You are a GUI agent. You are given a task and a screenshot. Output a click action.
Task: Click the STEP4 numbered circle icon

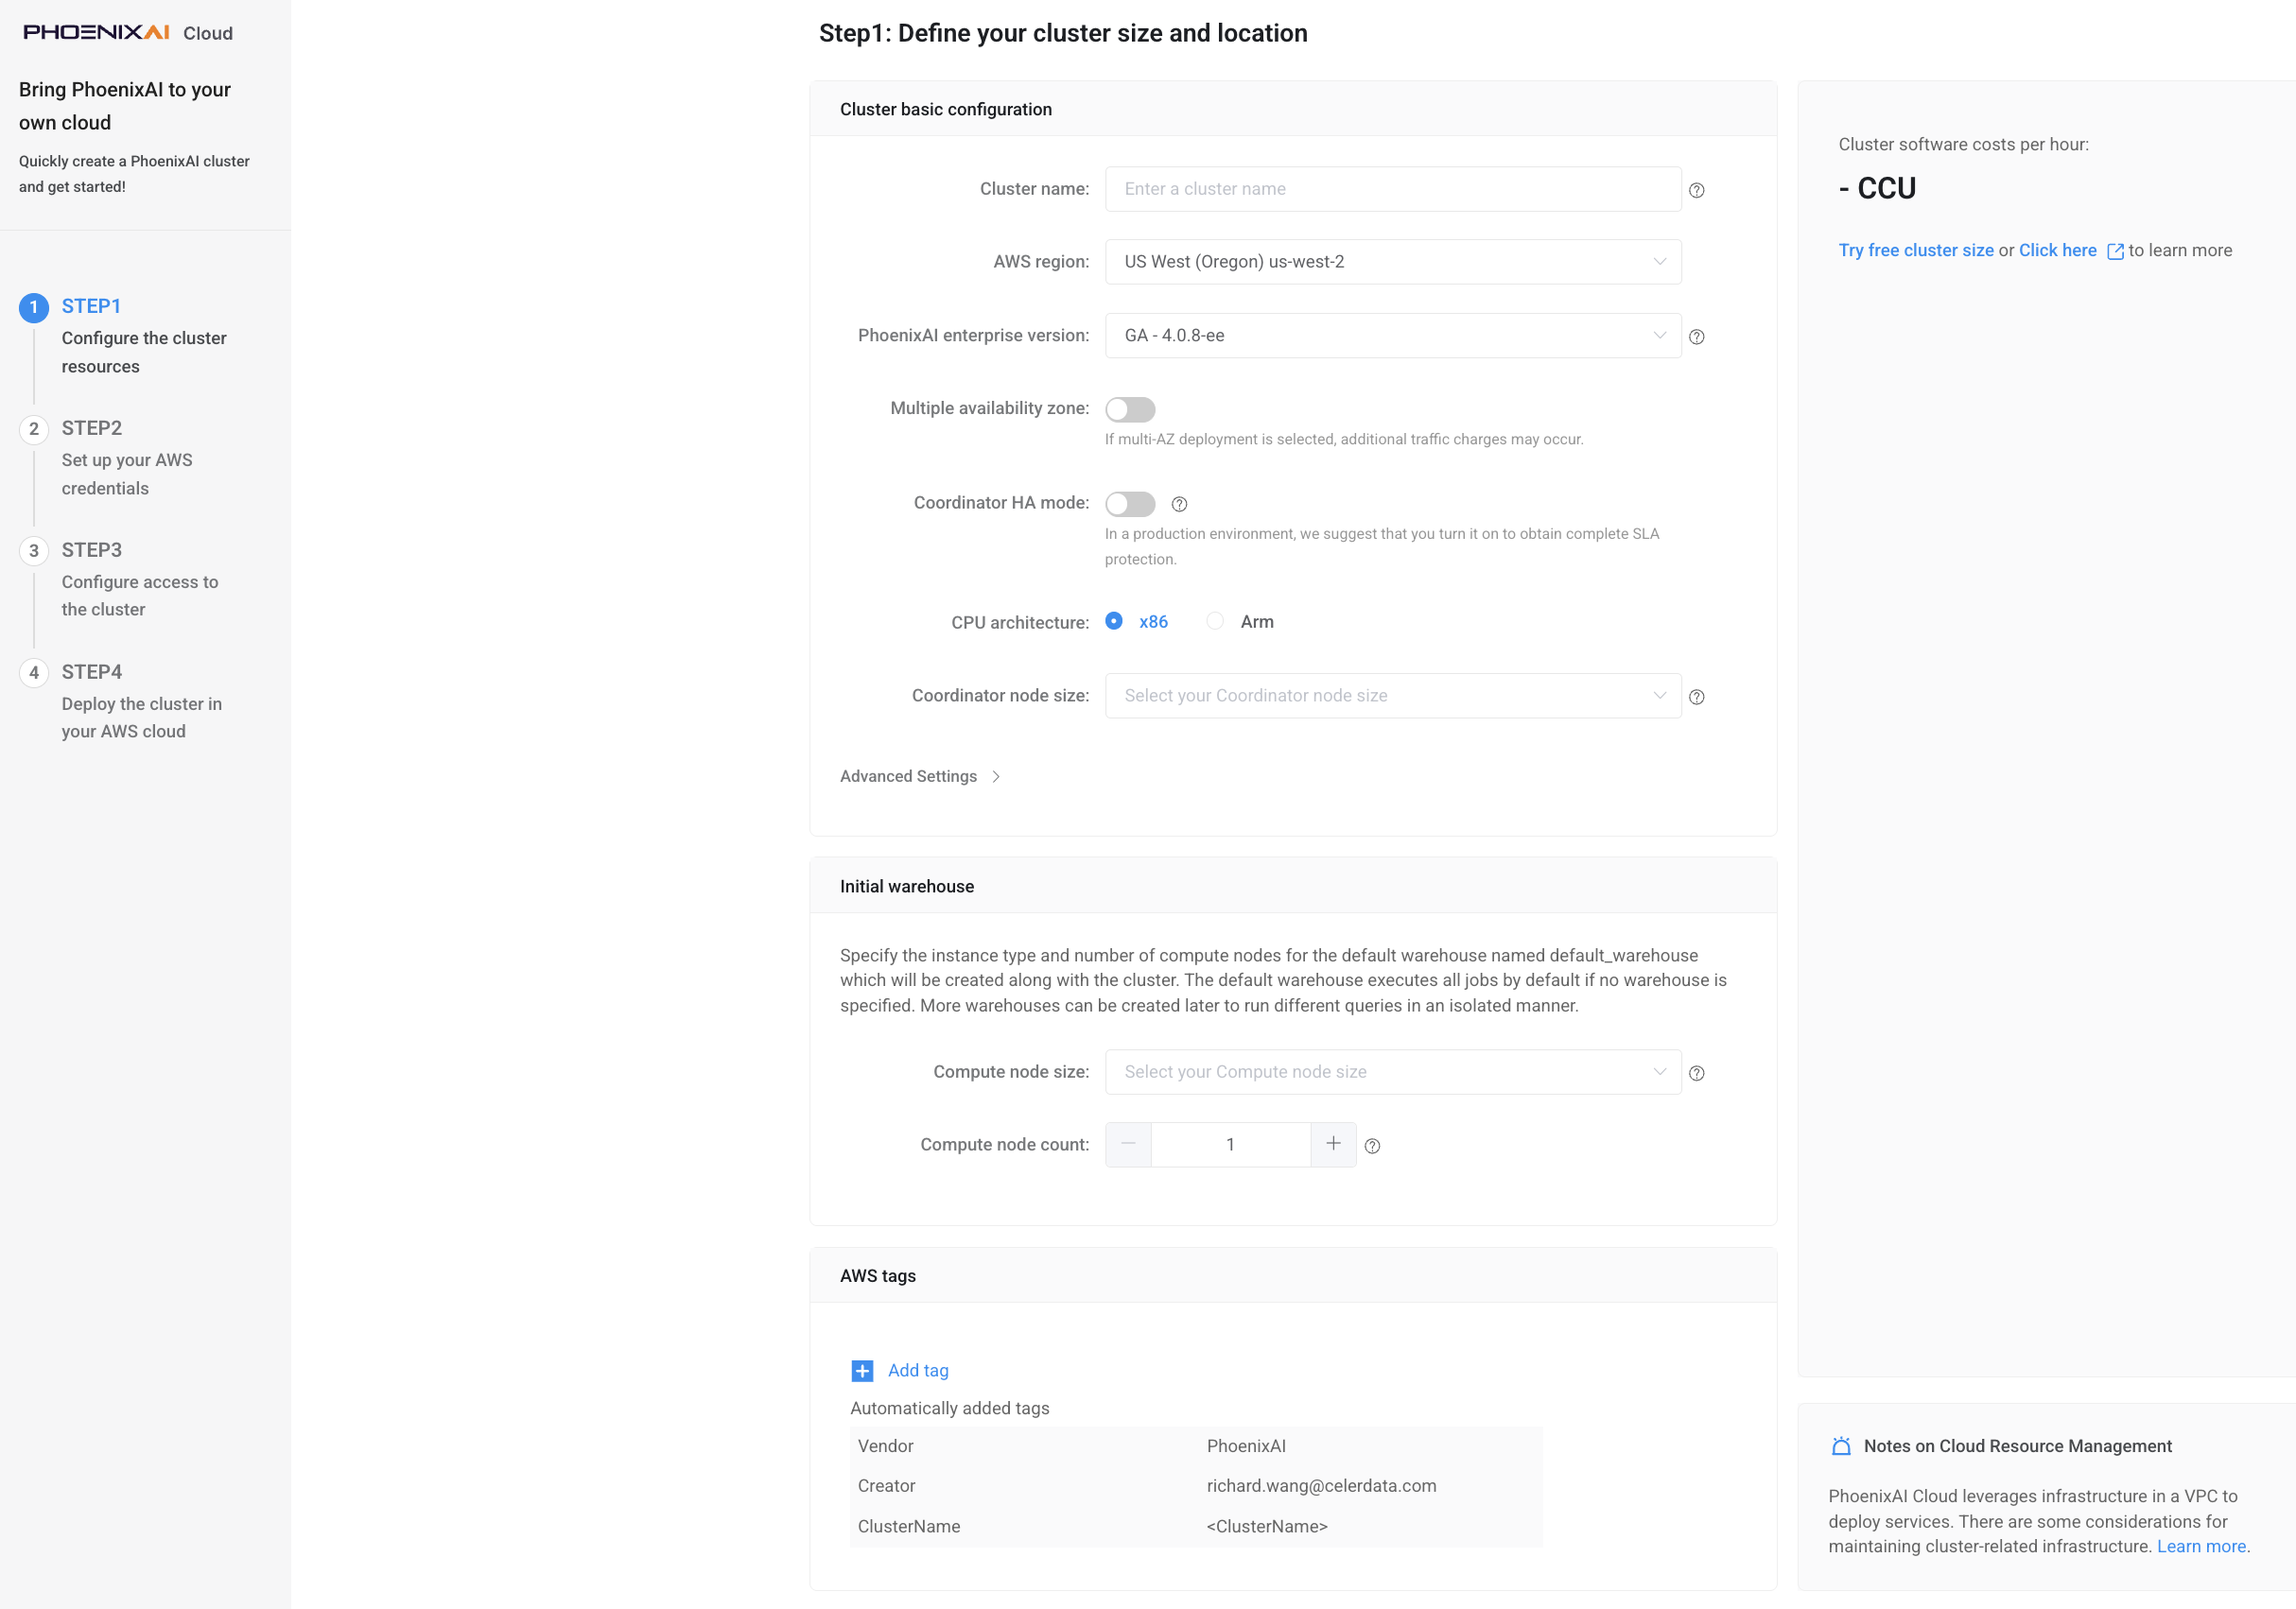[x=34, y=673]
